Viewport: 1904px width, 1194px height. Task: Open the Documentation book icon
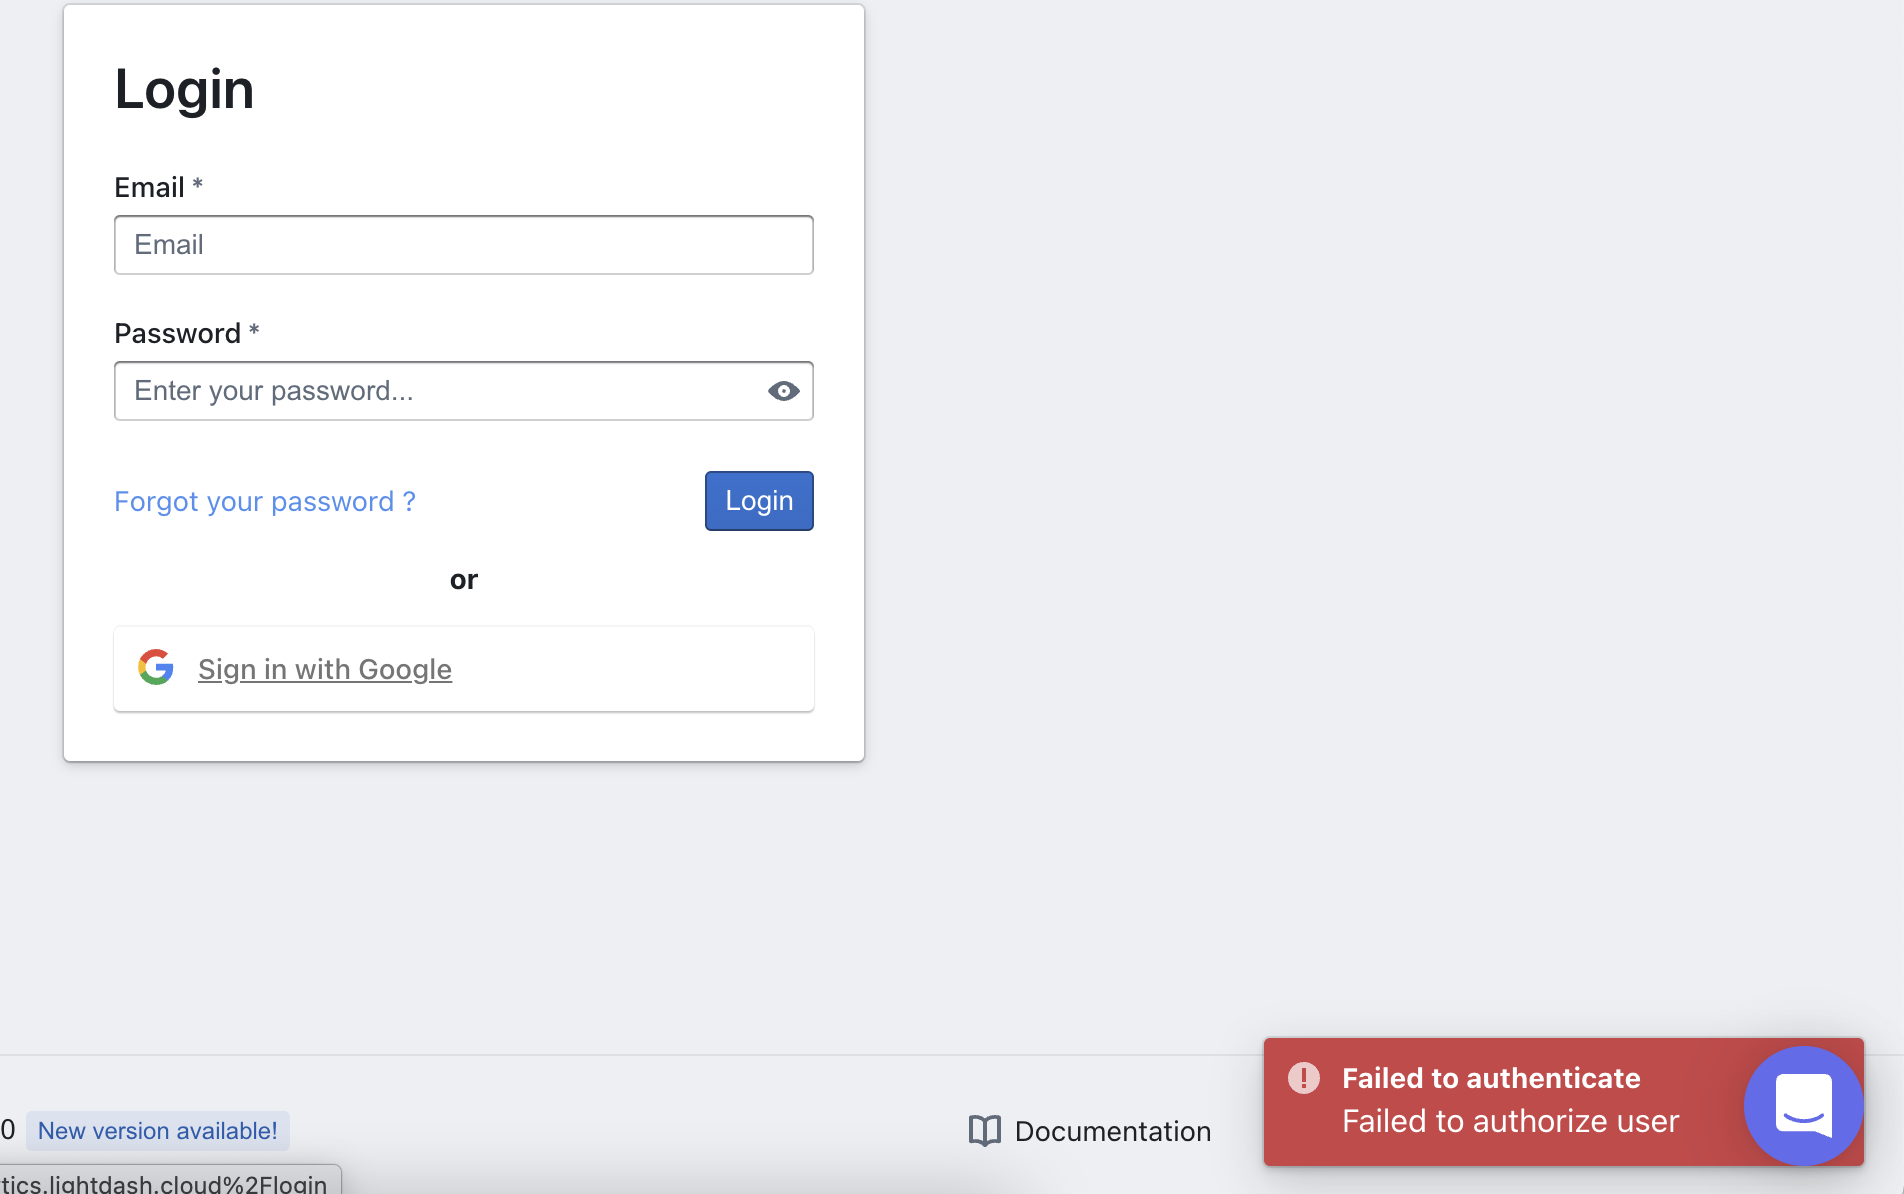[x=984, y=1130]
